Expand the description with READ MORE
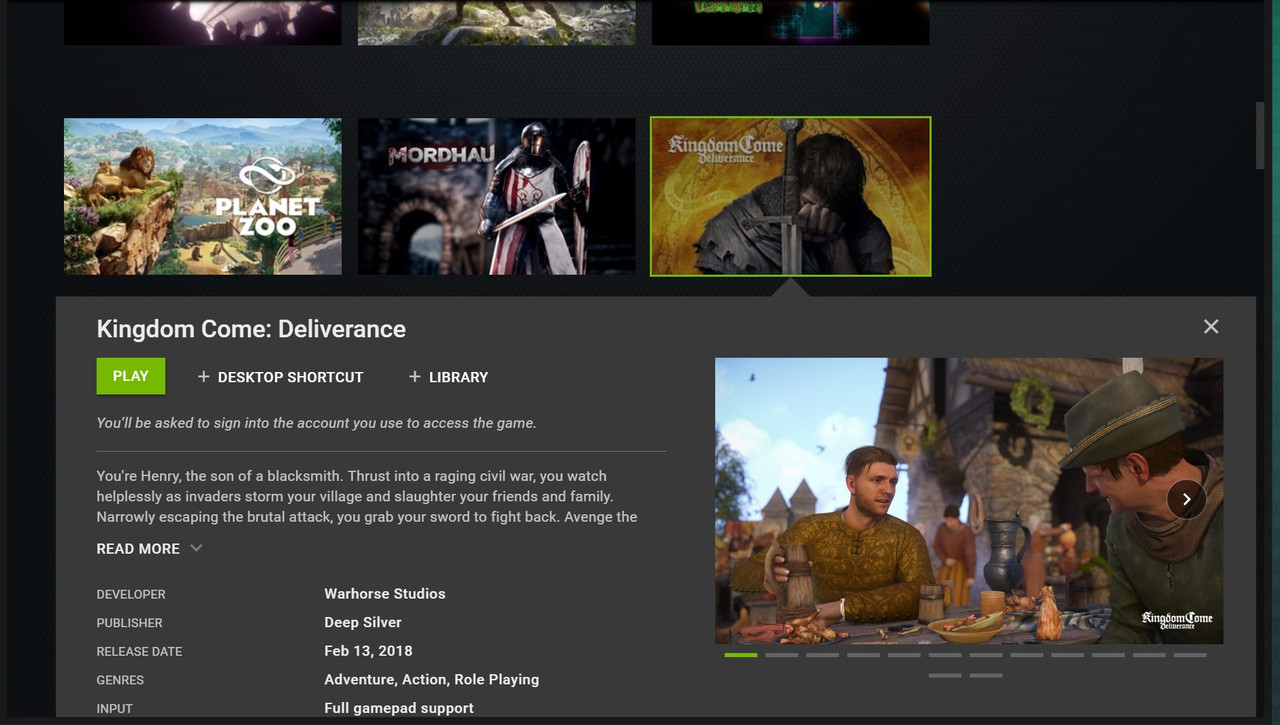The width and height of the screenshot is (1280, 725). [x=149, y=549]
